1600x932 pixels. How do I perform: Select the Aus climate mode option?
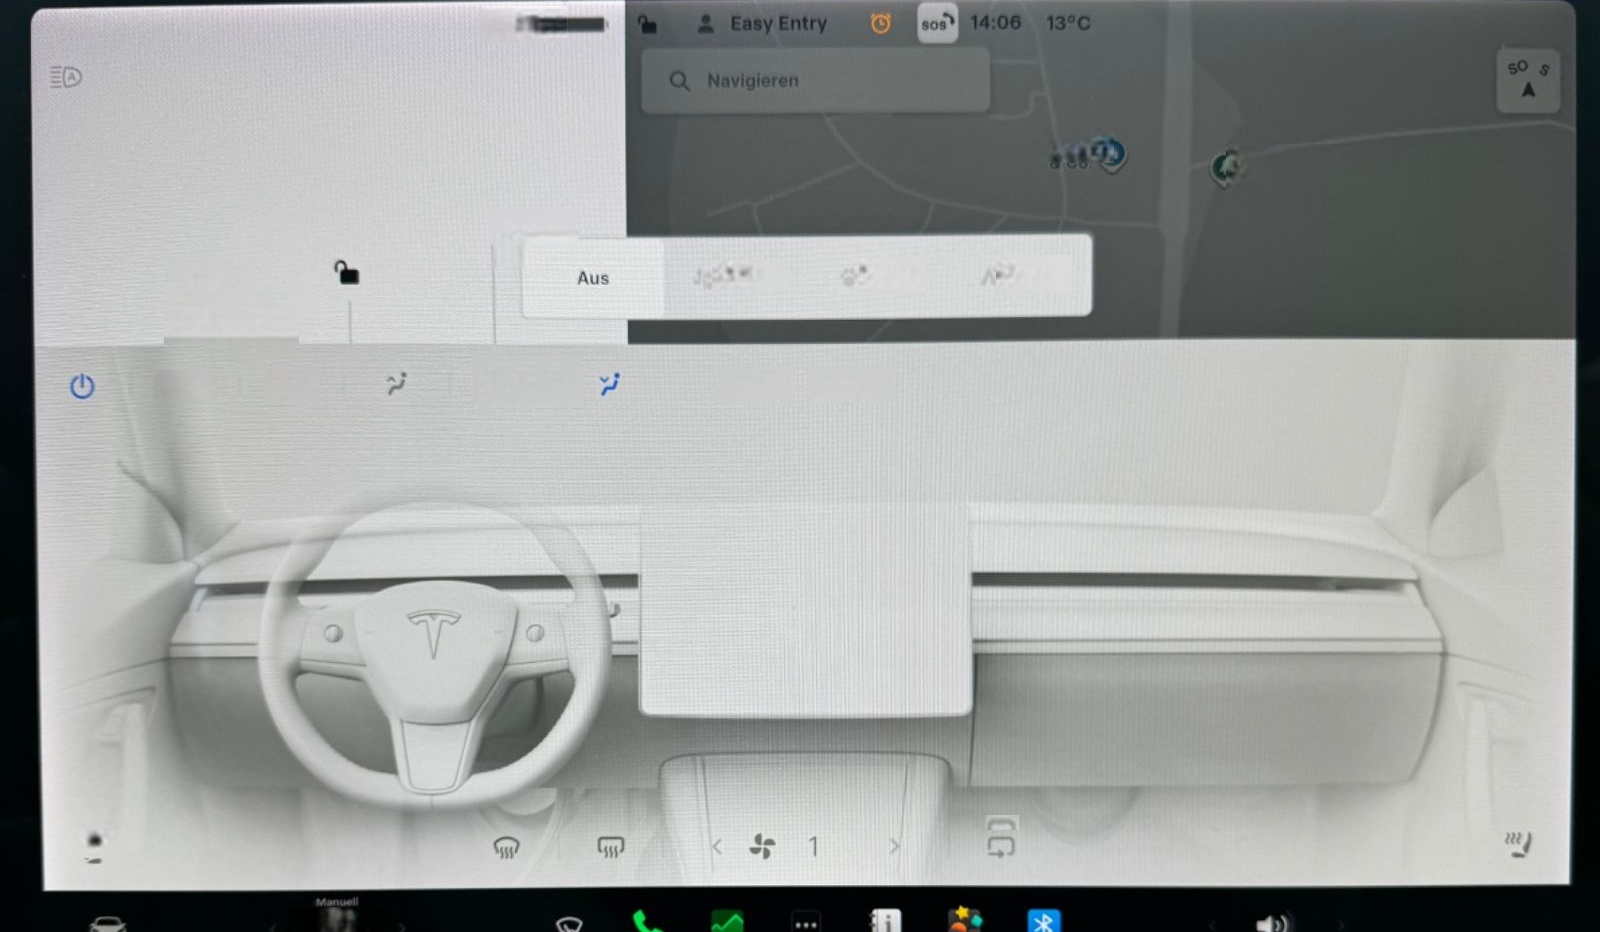593,278
